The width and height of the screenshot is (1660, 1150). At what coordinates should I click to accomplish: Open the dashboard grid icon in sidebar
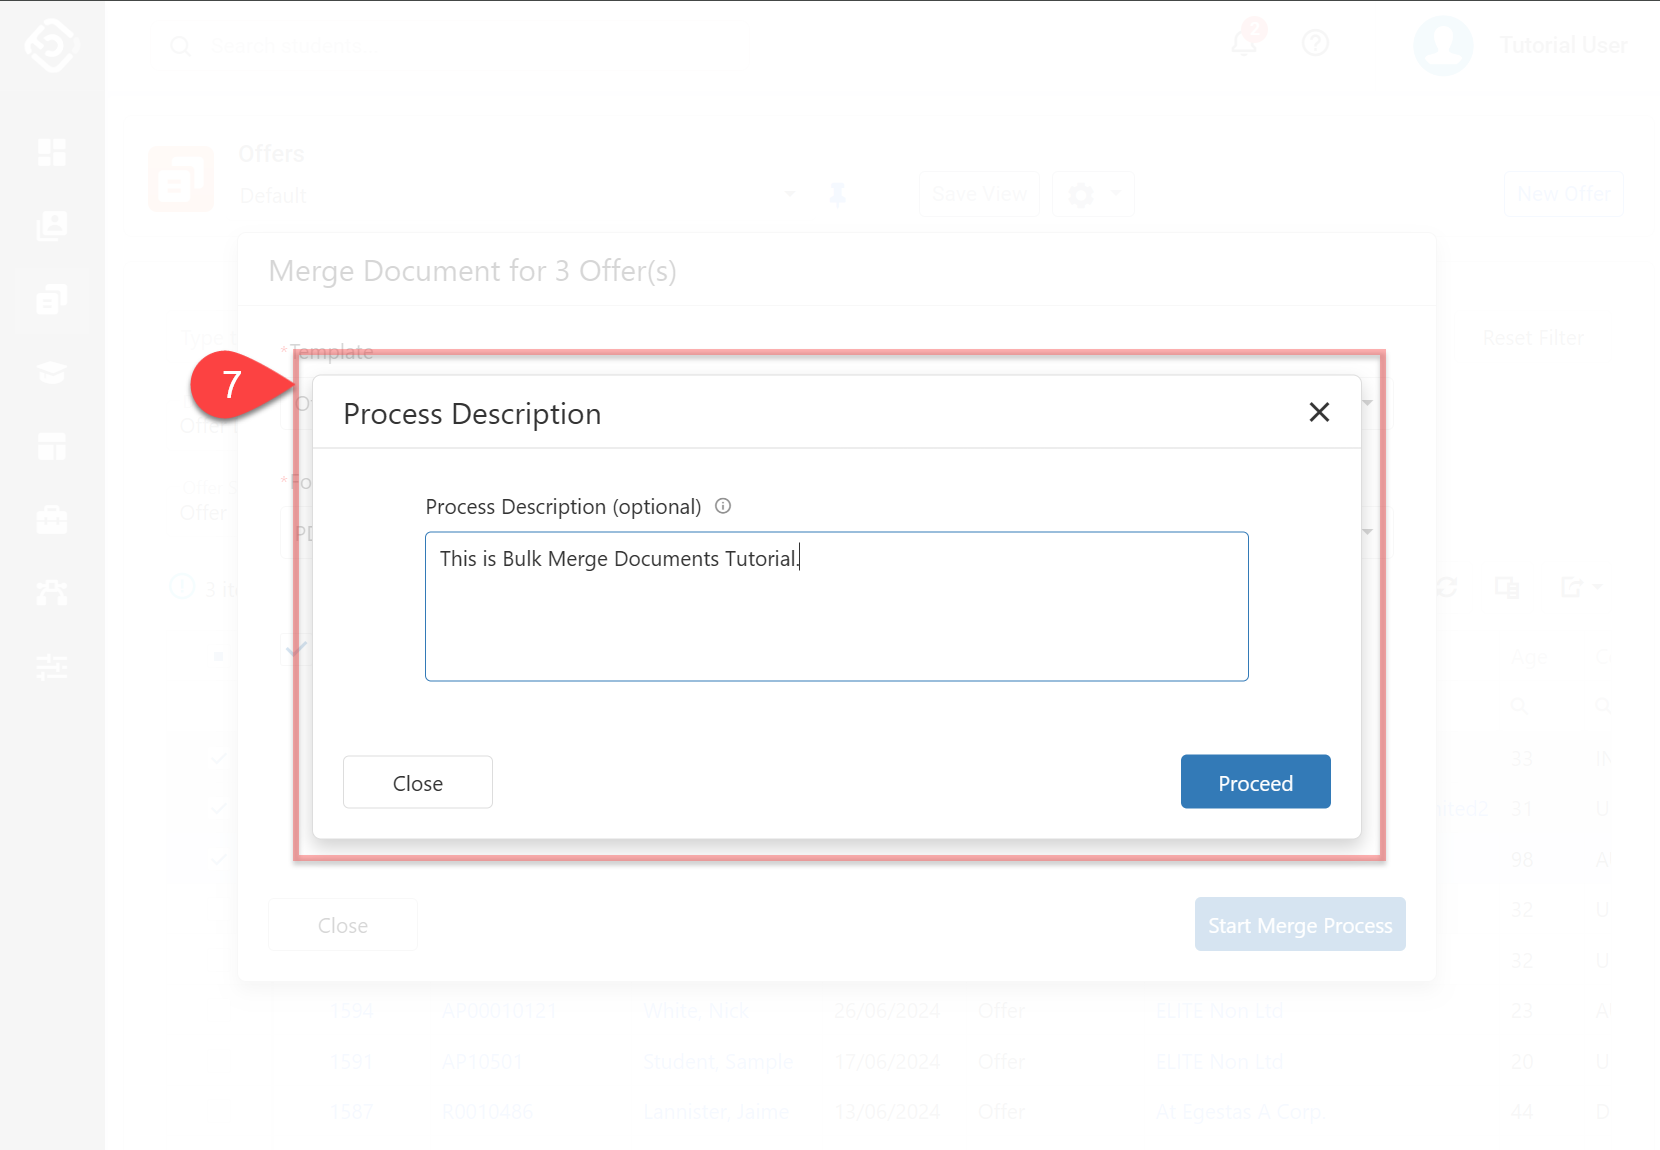52,153
